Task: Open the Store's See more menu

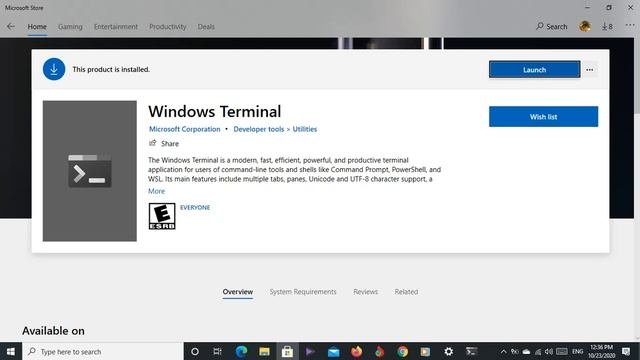Action: (630, 26)
